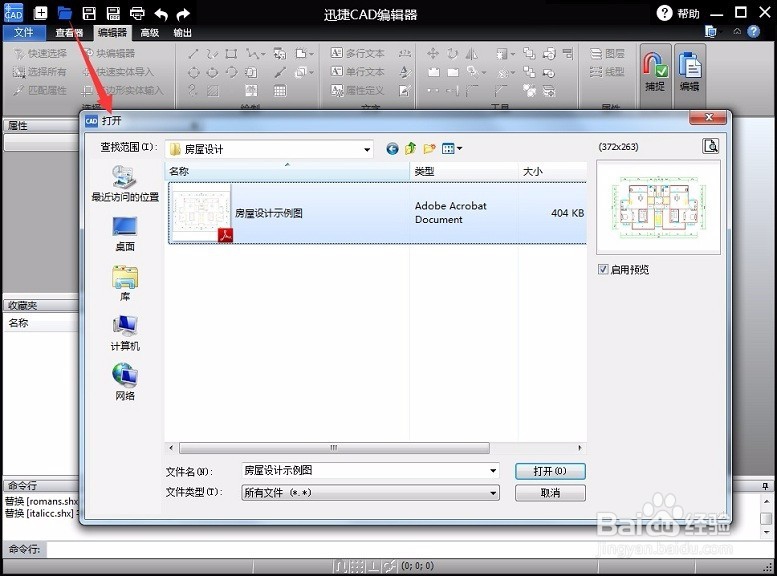Image resolution: width=777 pixels, height=576 pixels.
Task: Click the move tool icon in ribbon
Action: (x=433, y=54)
